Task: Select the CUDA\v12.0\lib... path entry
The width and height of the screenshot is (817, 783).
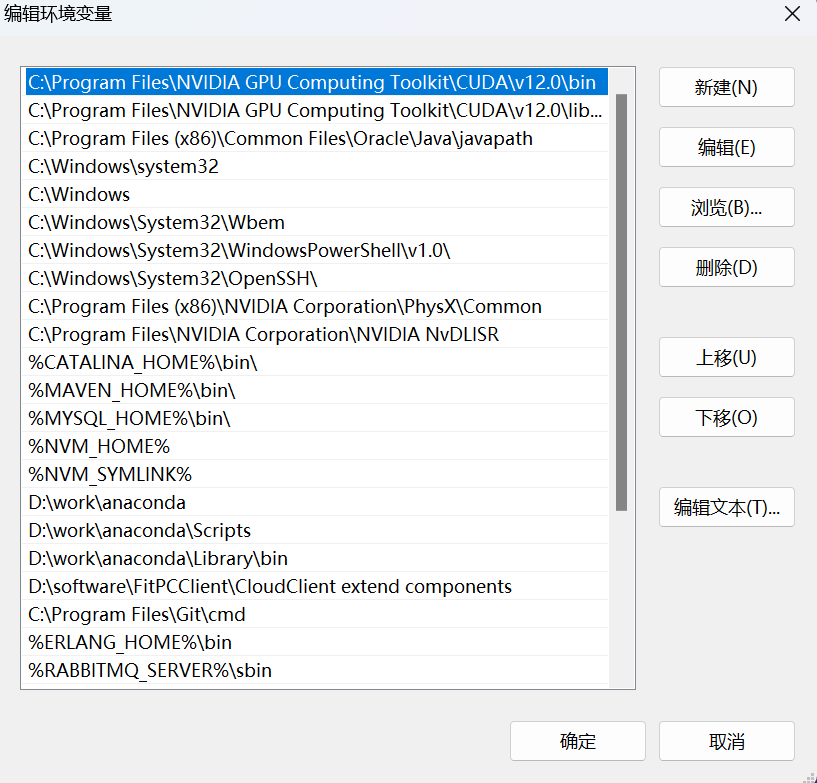Action: coord(317,110)
